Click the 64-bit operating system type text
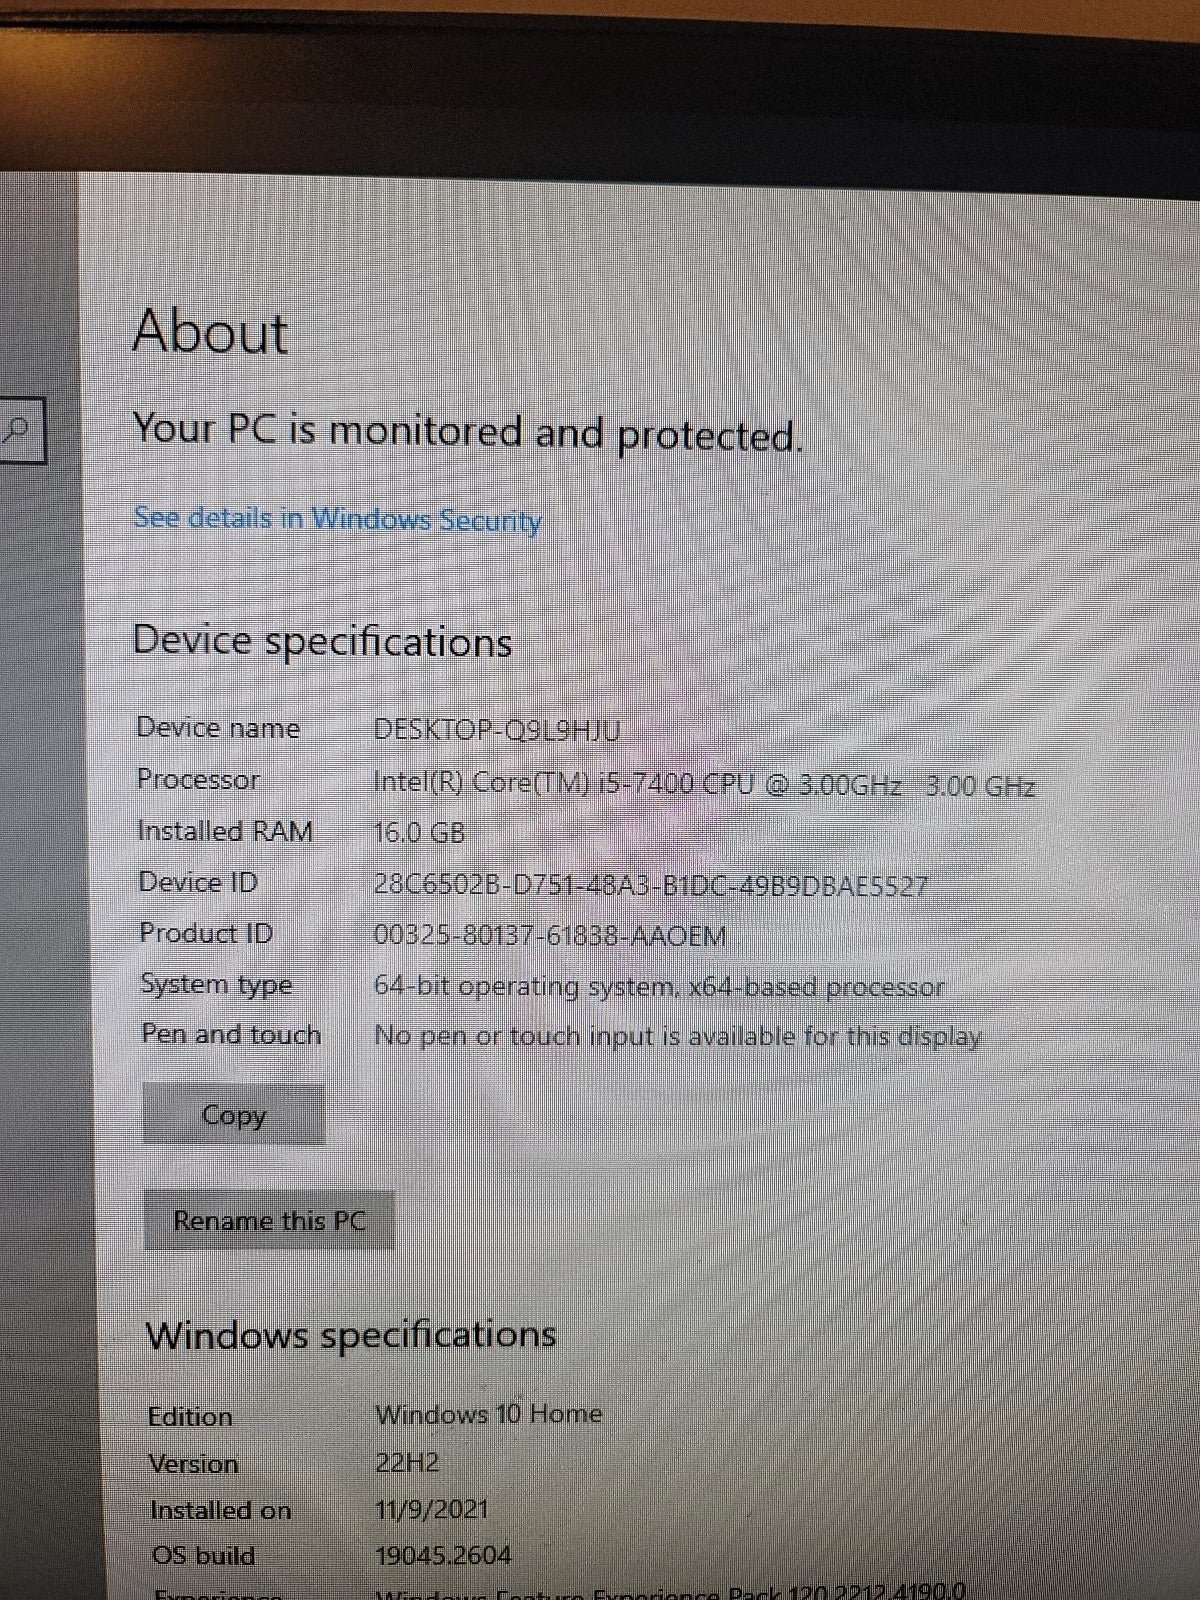Image resolution: width=1200 pixels, height=1600 pixels. click(x=659, y=987)
